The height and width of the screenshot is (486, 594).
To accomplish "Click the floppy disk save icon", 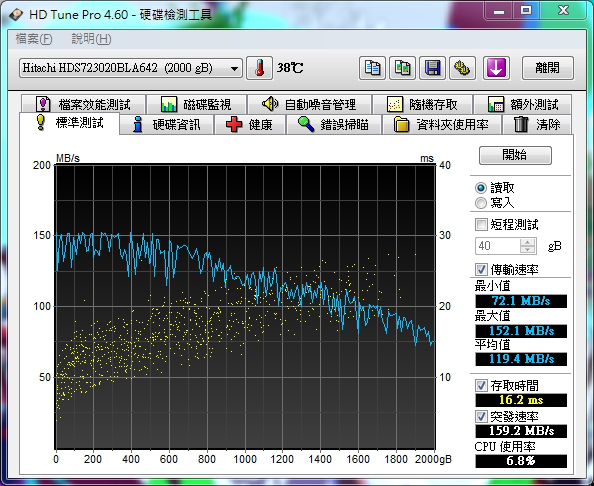I will 432,68.
